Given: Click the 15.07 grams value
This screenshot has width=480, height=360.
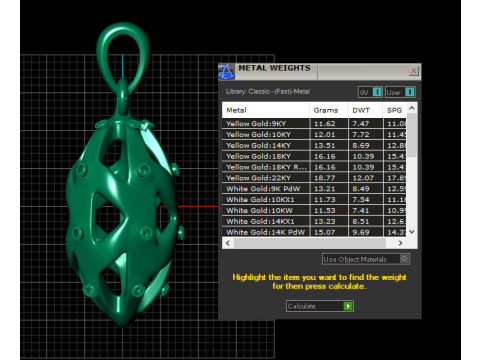Looking at the screenshot, I should point(325,232).
